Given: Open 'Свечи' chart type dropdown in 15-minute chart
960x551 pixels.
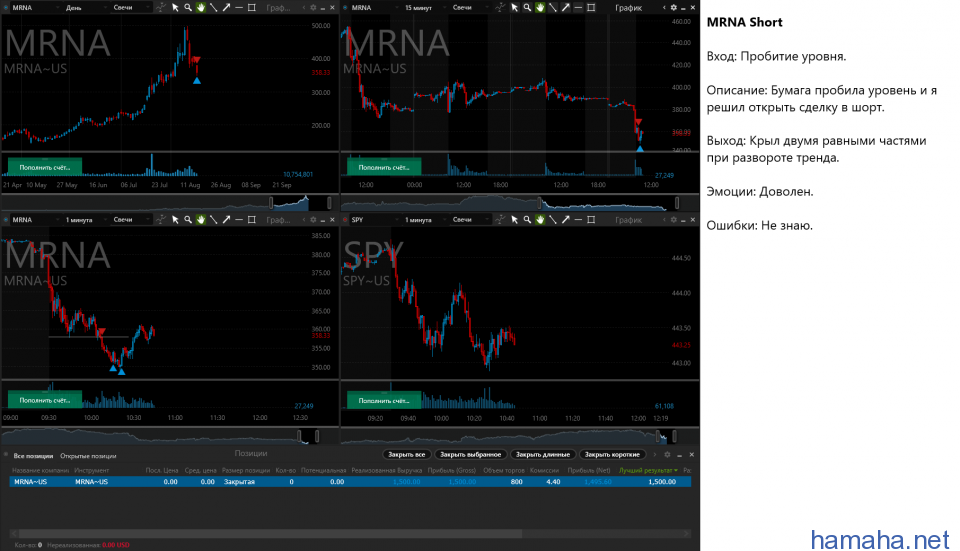Looking at the screenshot, I should point(470,7).
